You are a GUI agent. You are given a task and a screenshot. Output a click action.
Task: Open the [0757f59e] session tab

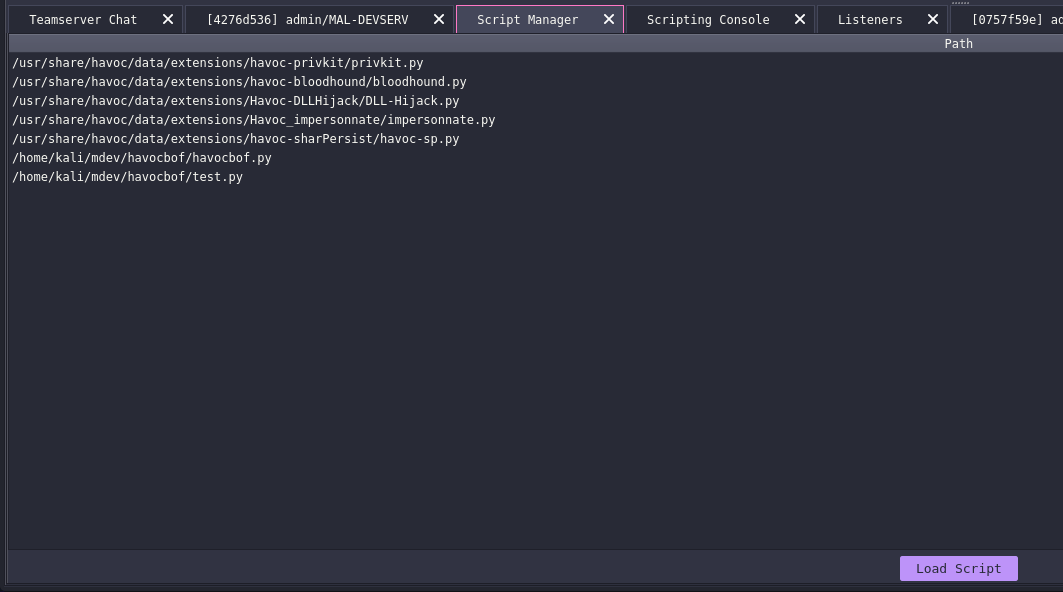[x=1007, y=20]
